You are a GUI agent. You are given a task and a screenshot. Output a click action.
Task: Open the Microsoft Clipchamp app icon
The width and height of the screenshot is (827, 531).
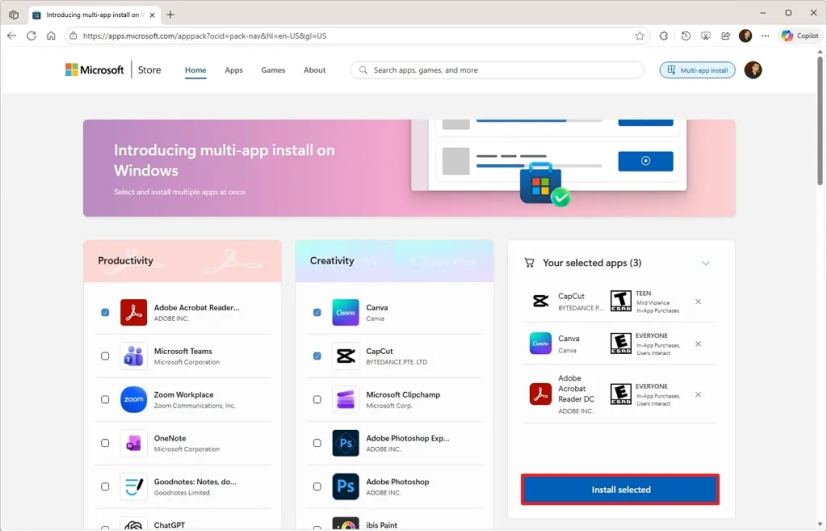345,399
